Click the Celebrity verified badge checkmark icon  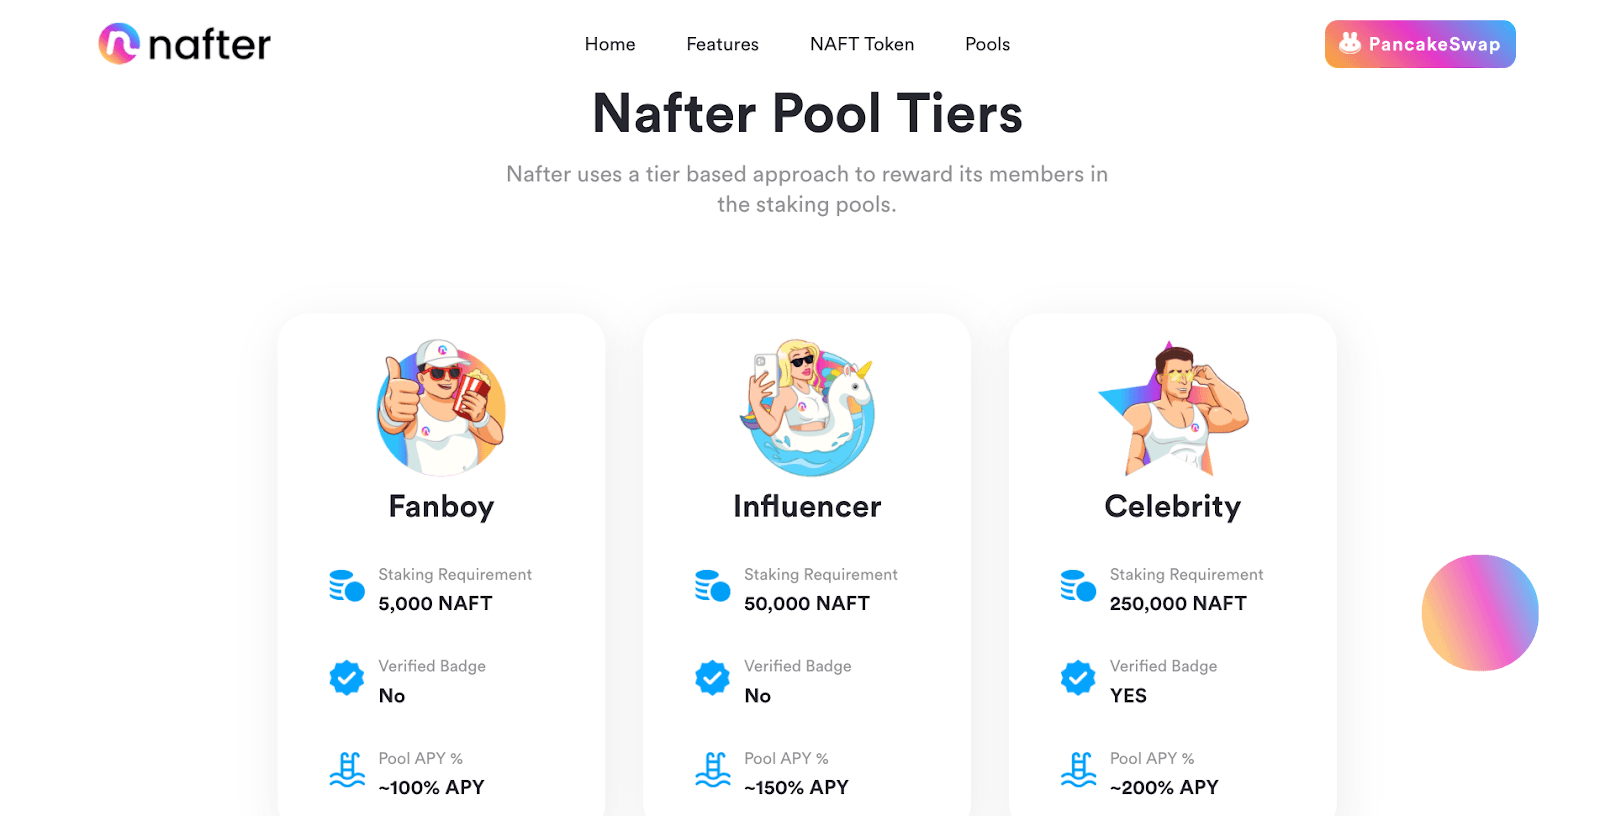pyautogui.click(x=1078, y=678)
